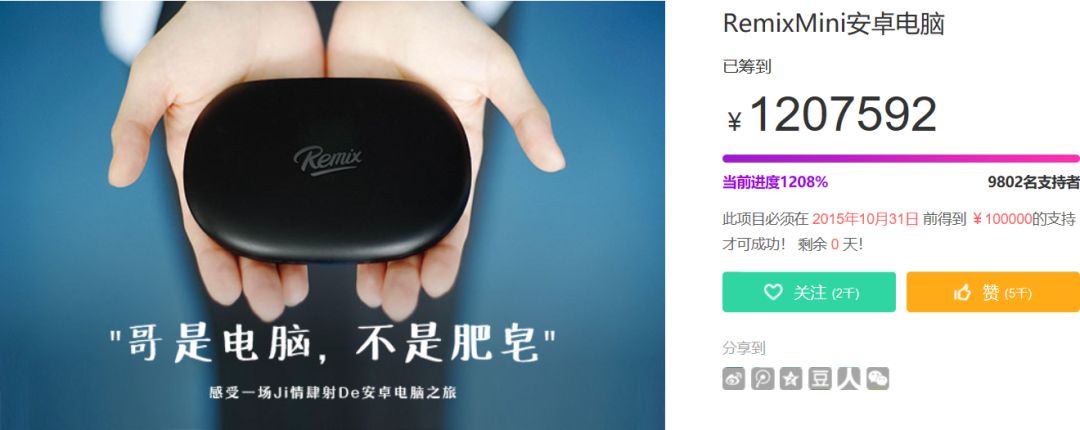Click the purple funding progress bar
This screenshot has width=1080, height=430.
(901, 158)
